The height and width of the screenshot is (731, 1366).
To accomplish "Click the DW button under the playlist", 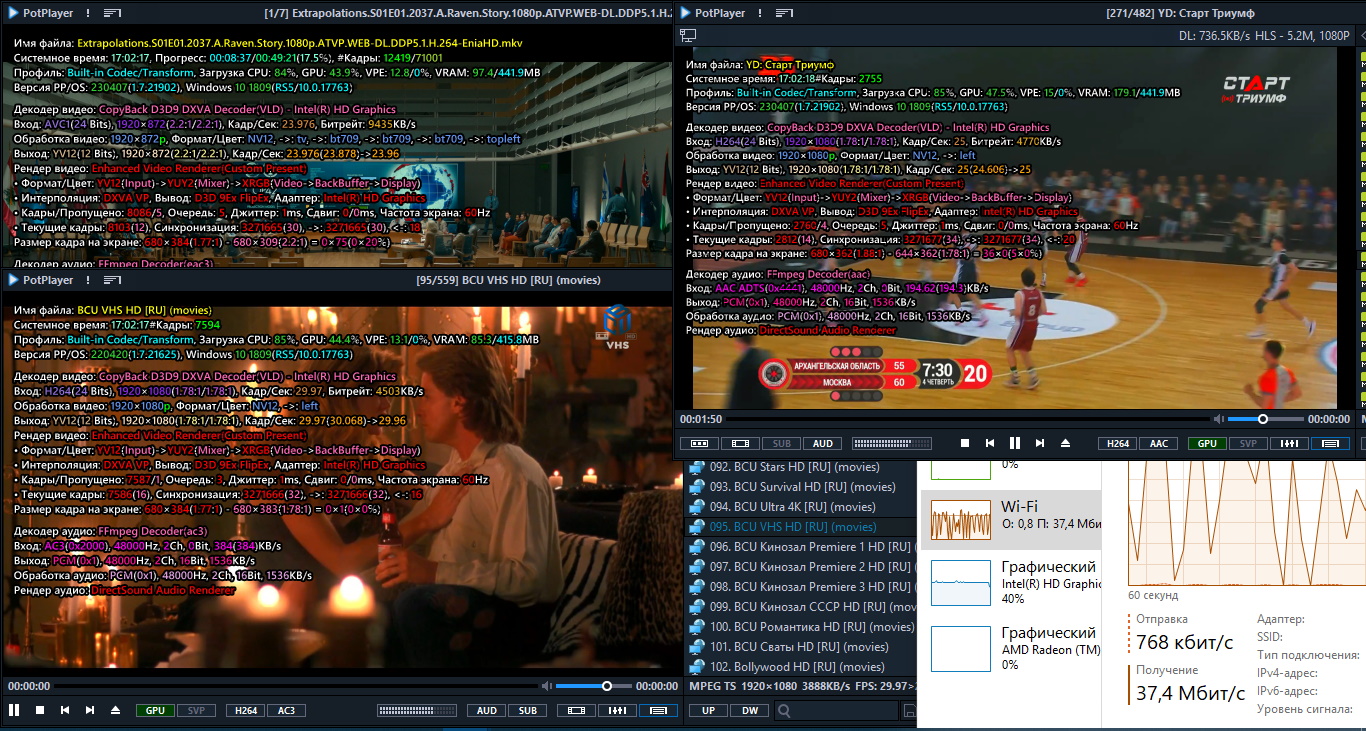I will coord(749,711).
